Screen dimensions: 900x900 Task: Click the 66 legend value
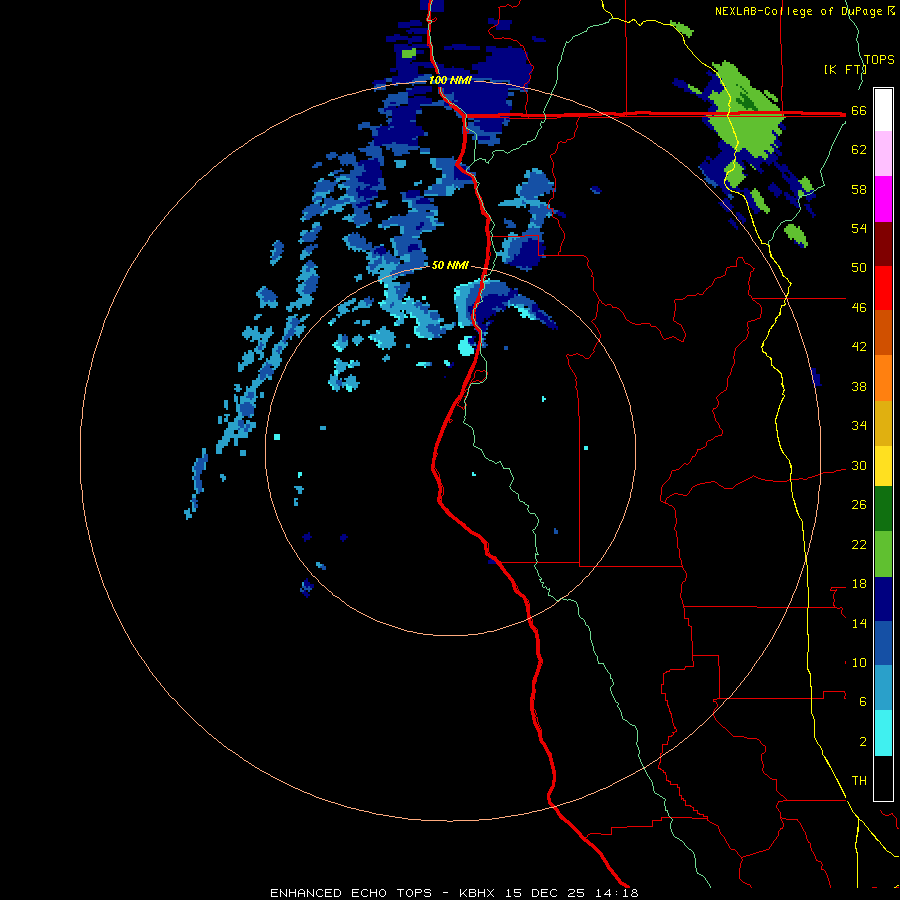point(859,111)
